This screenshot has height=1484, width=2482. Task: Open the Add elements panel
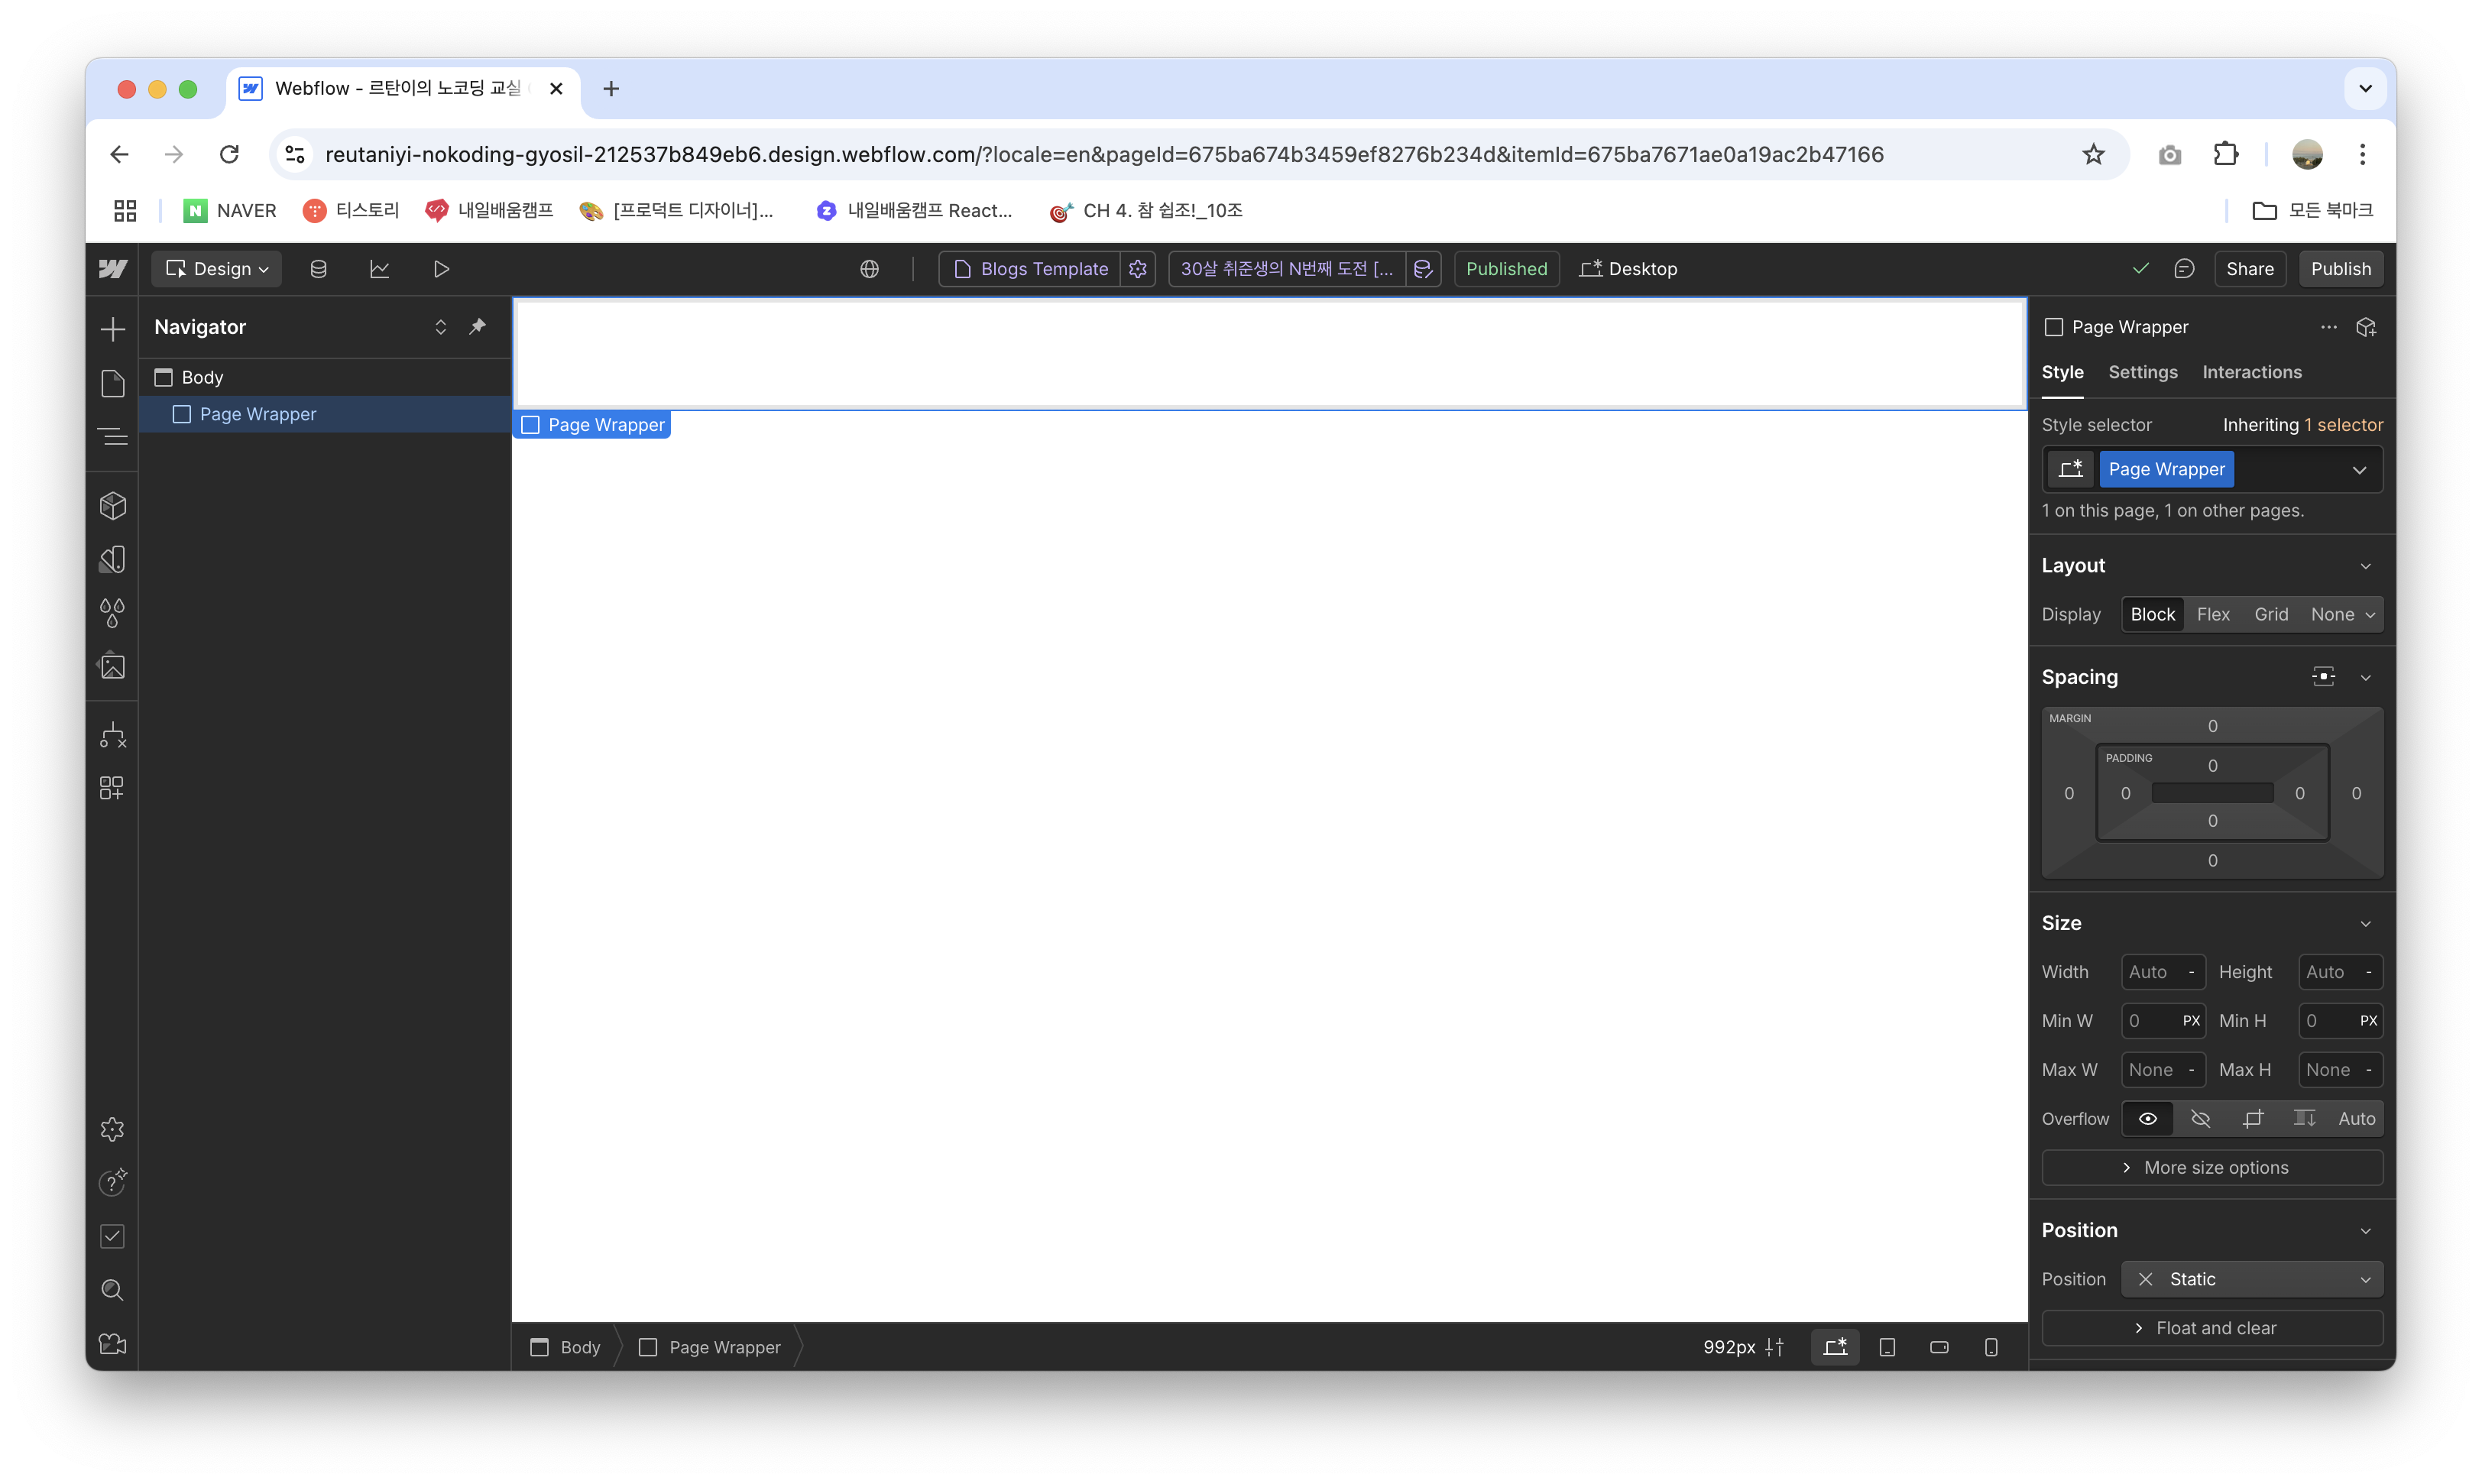[x=113, y=329]
